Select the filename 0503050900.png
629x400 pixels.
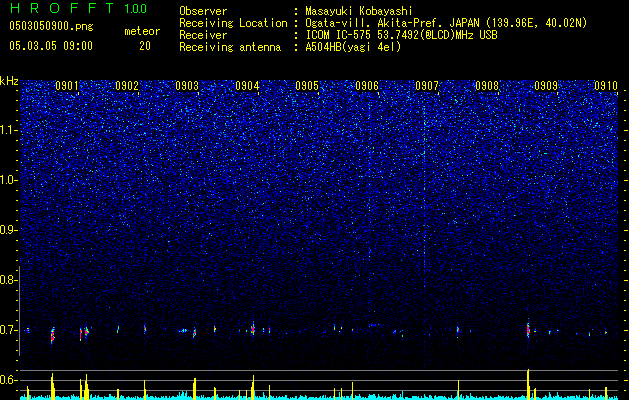coord(51,26)
